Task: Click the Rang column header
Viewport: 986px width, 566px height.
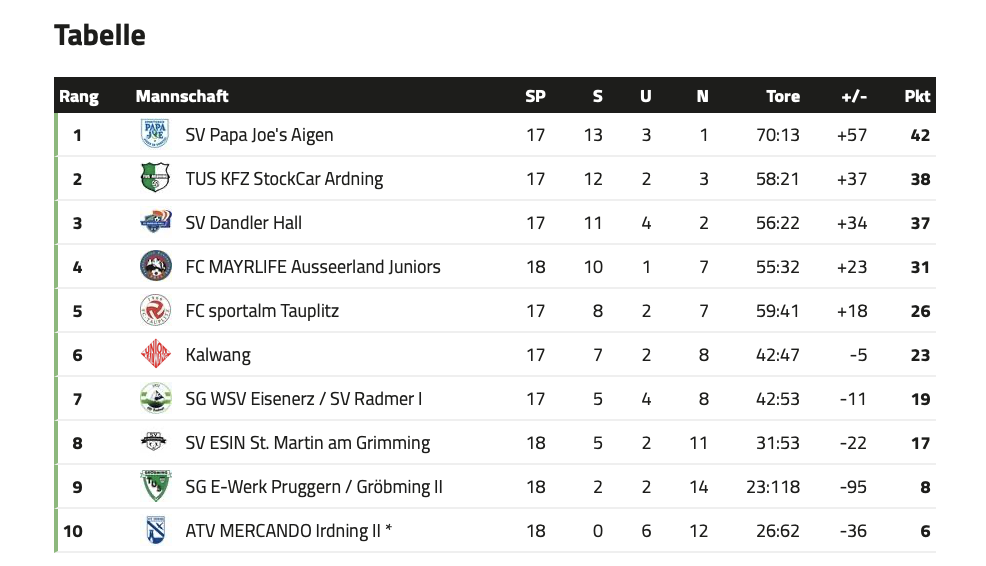Action: click(x=79, y=97)
